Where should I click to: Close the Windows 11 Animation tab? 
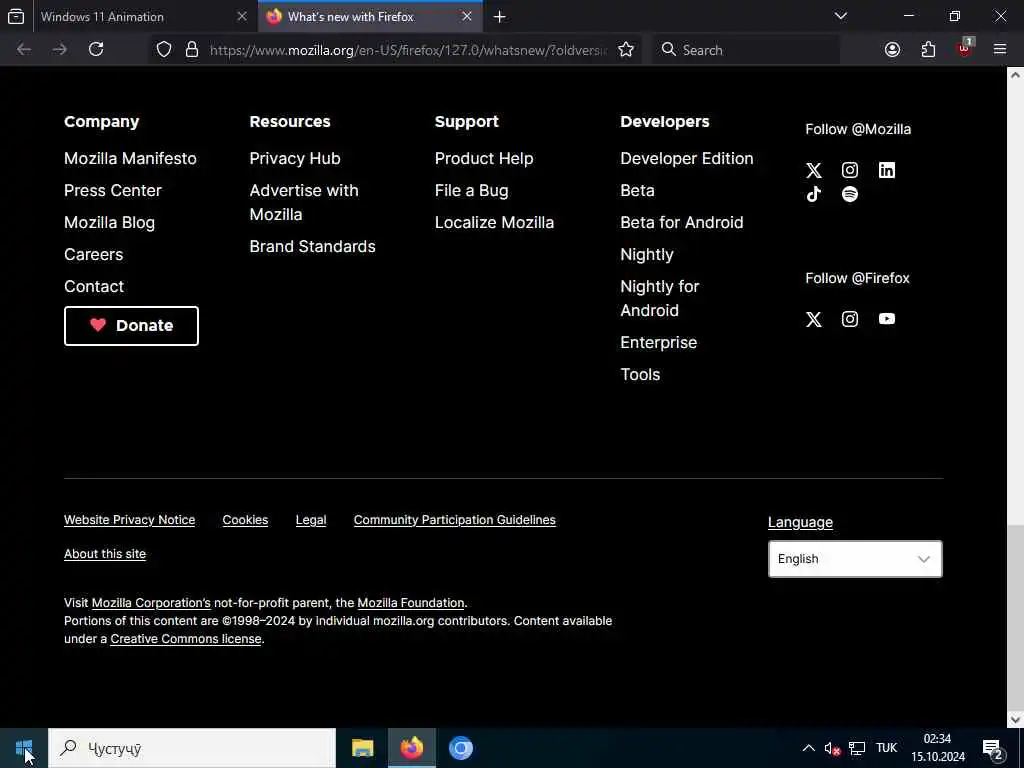[242, 16]
